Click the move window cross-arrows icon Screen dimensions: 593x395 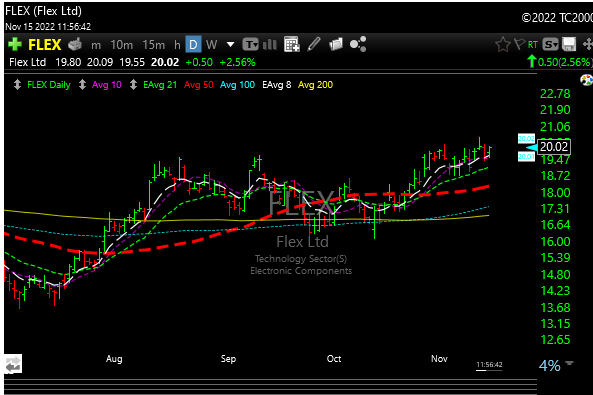click(x=587, y=44)
